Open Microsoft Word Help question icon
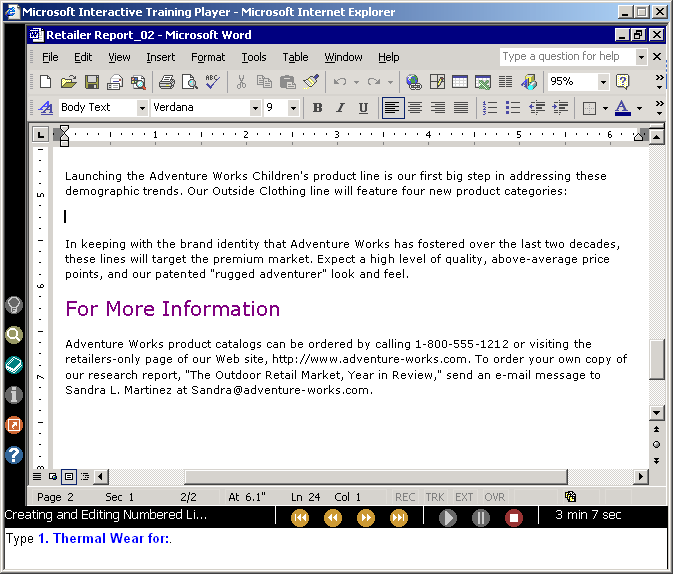 click(622, 82)
